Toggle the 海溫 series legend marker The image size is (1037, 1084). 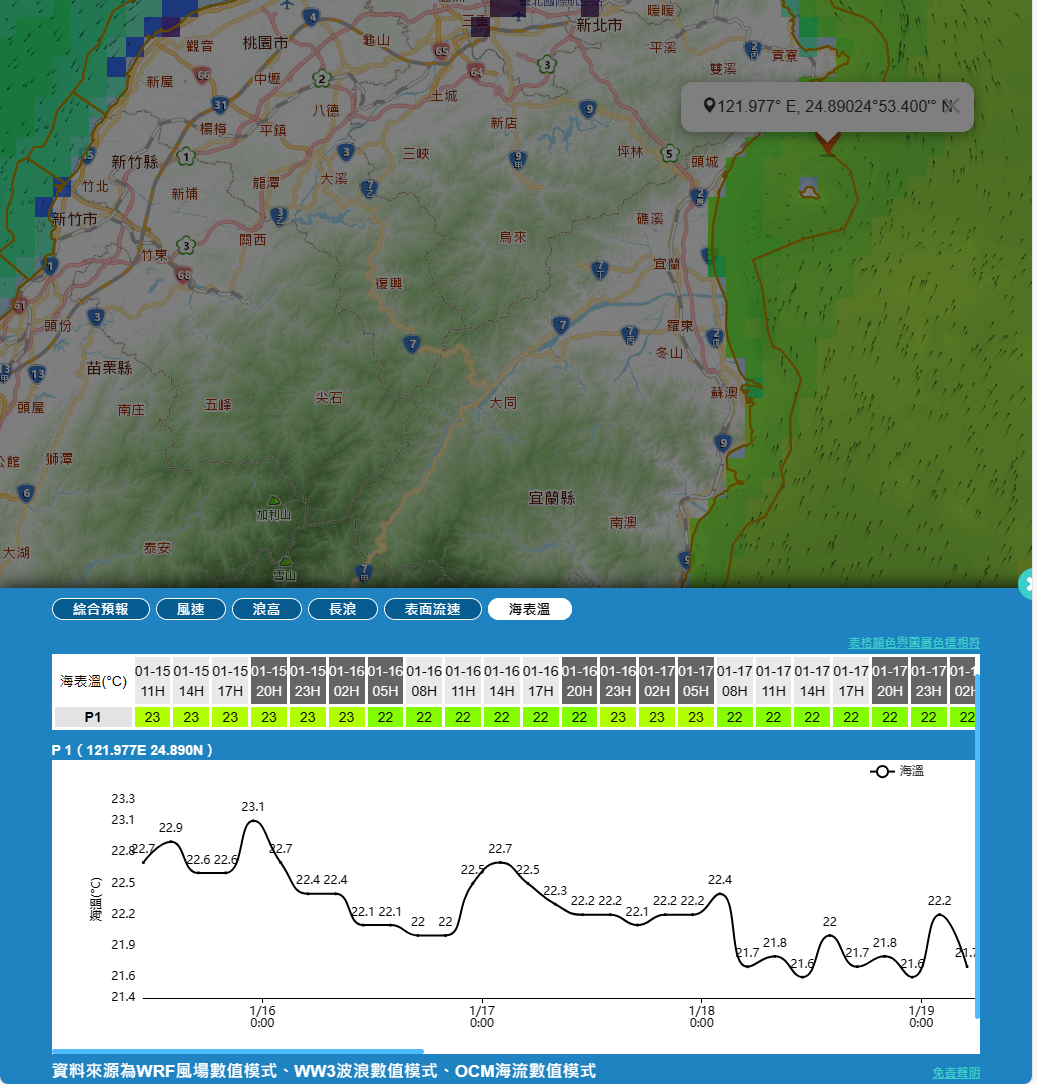point(882,772)
